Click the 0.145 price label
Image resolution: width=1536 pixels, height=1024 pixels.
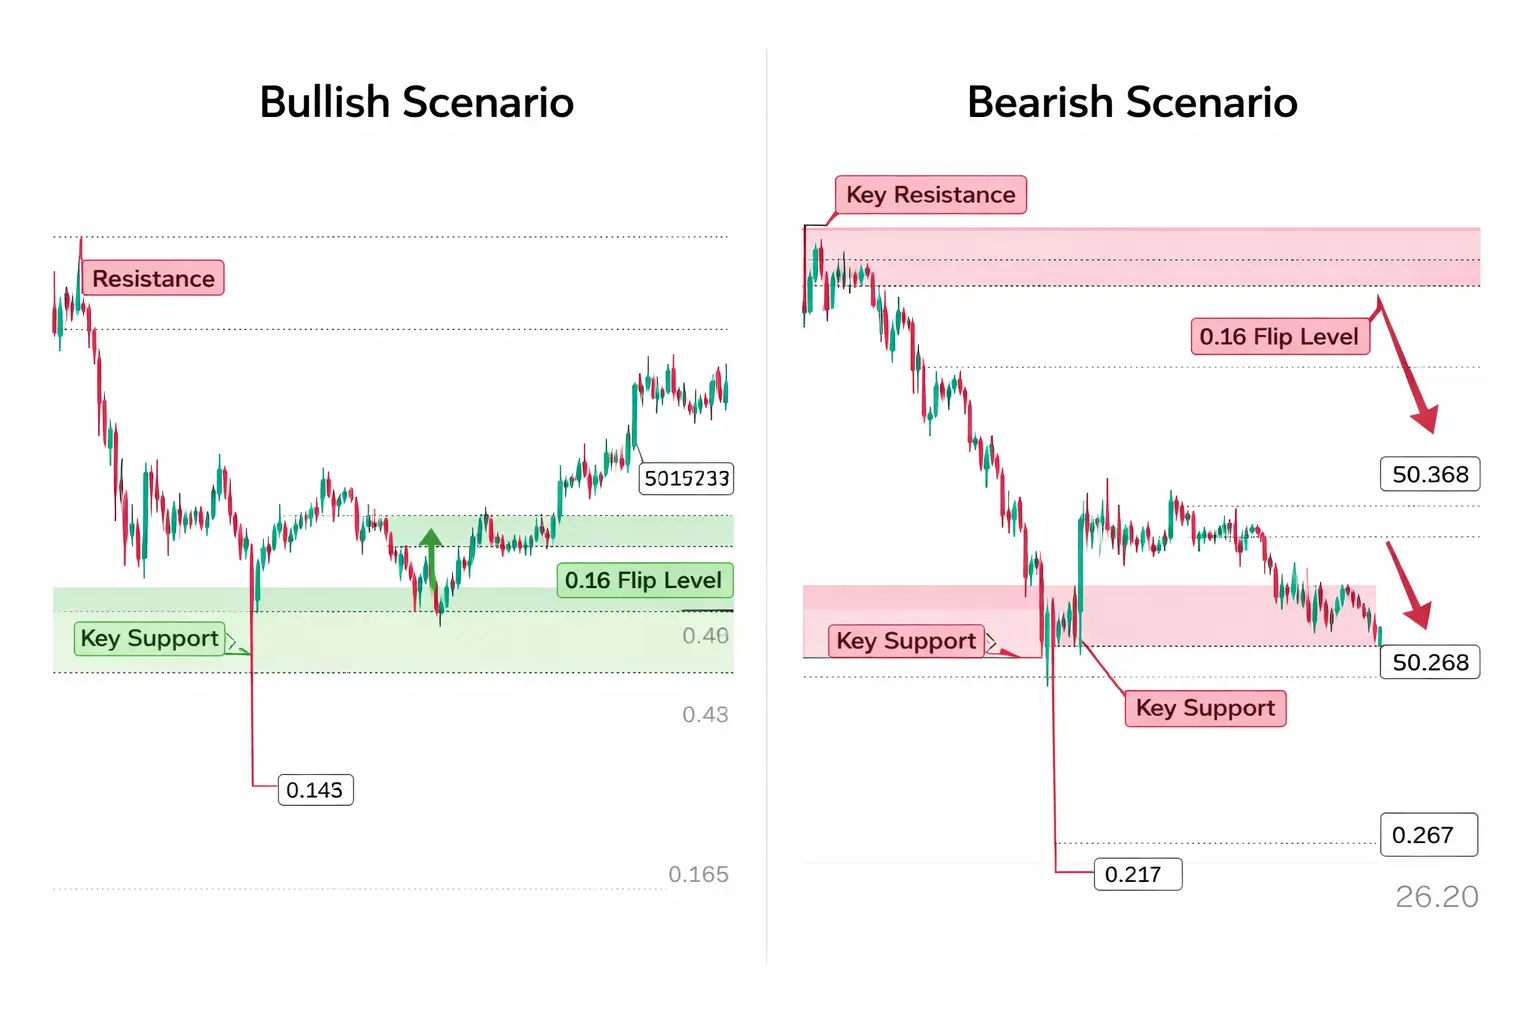click(315, 790)
